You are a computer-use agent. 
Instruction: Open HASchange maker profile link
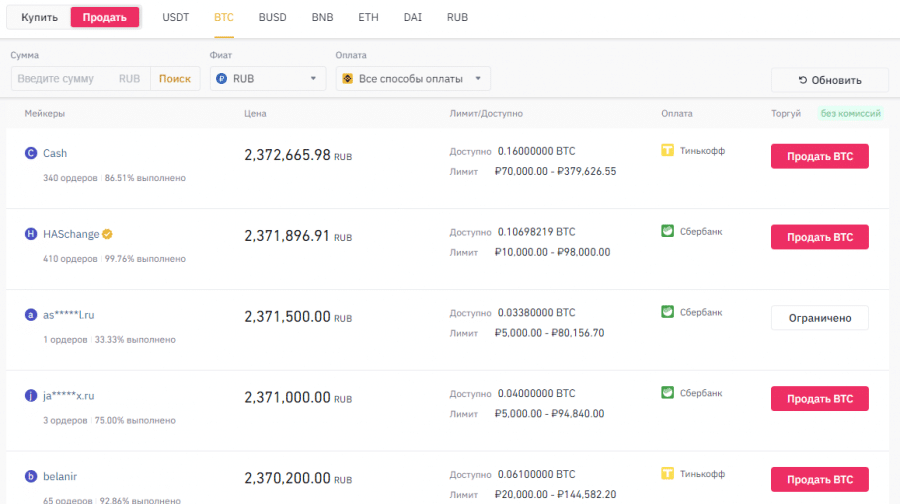[71, 234]
